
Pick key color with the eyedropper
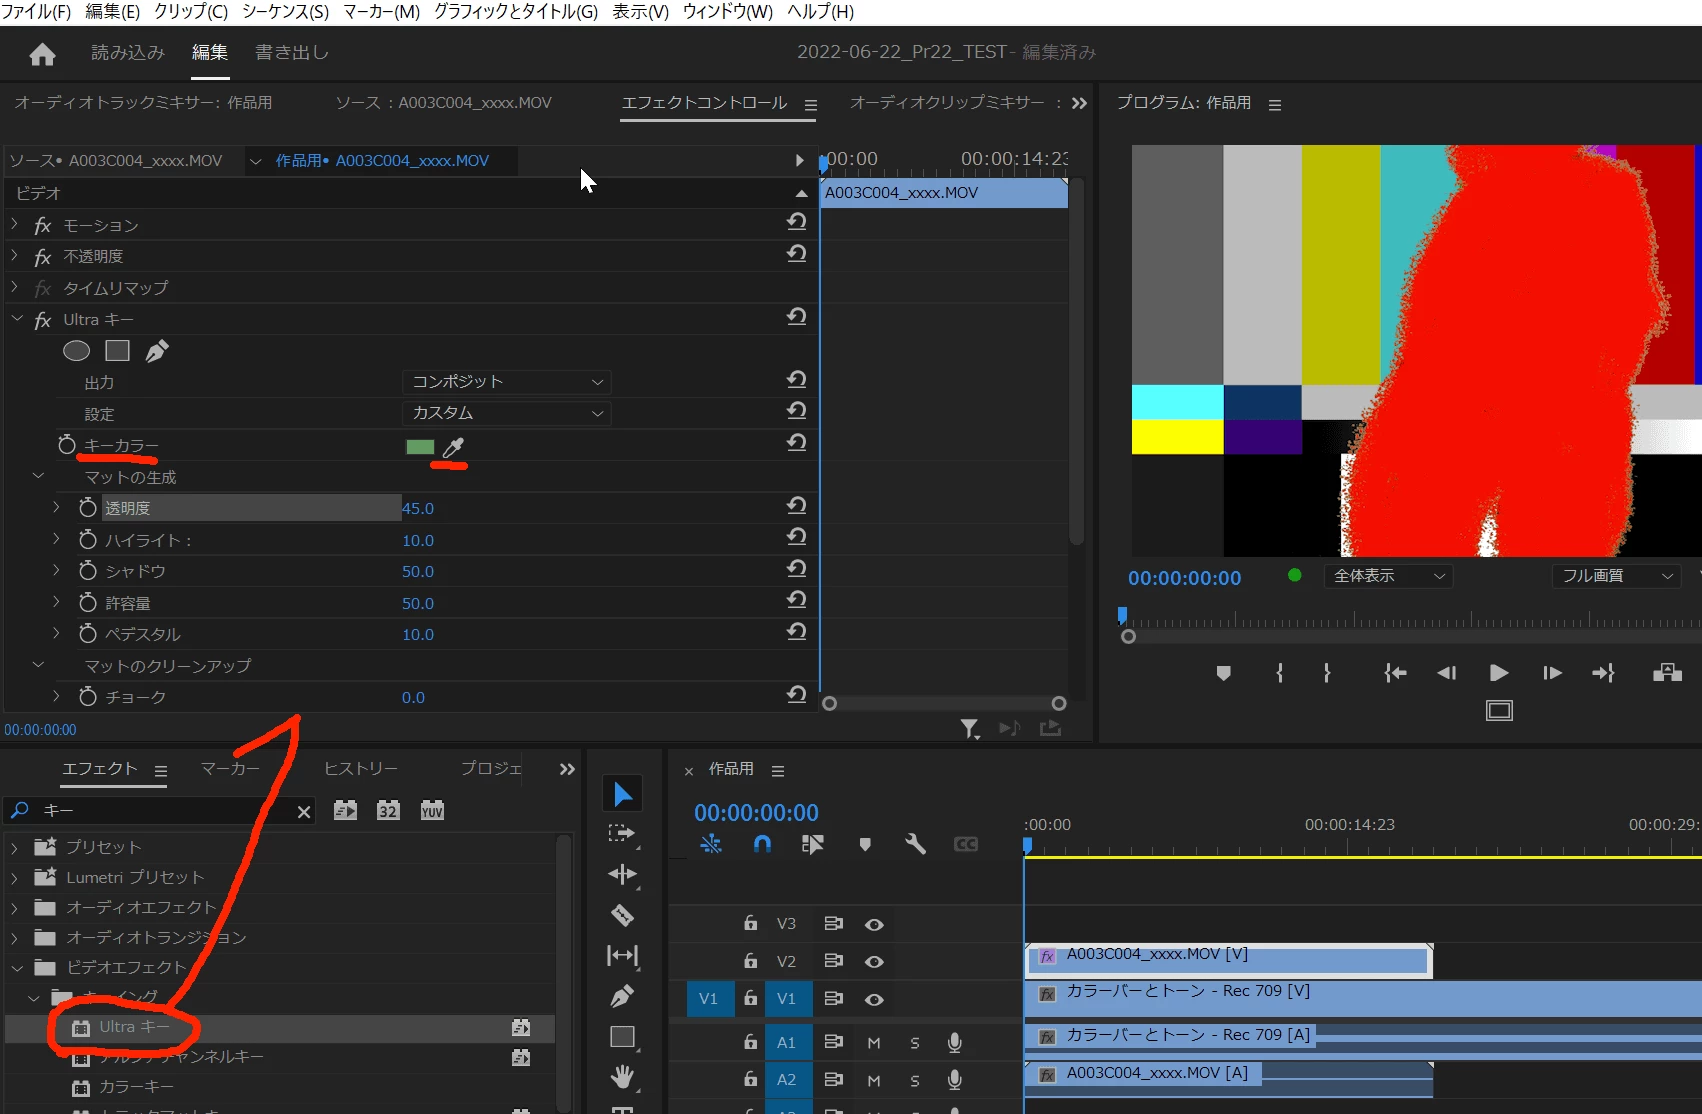[453, 447]
